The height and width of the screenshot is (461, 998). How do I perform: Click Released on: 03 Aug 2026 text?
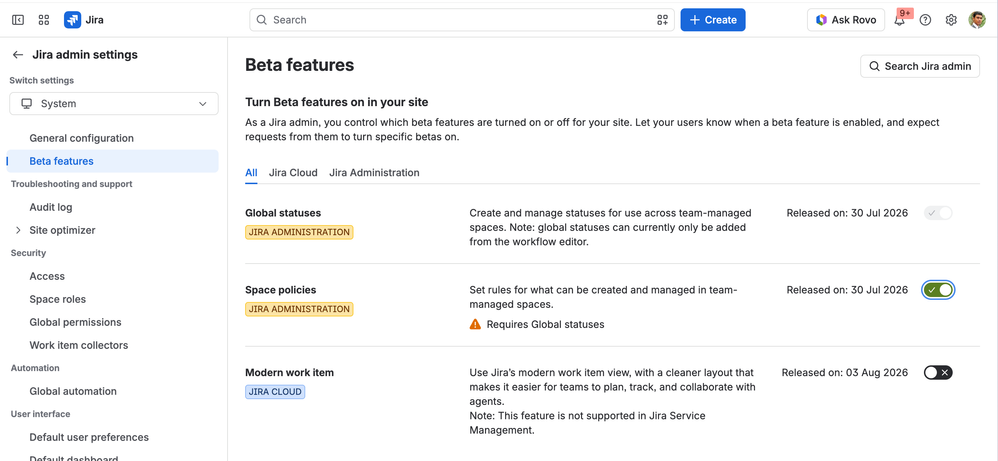coord(845,372)
